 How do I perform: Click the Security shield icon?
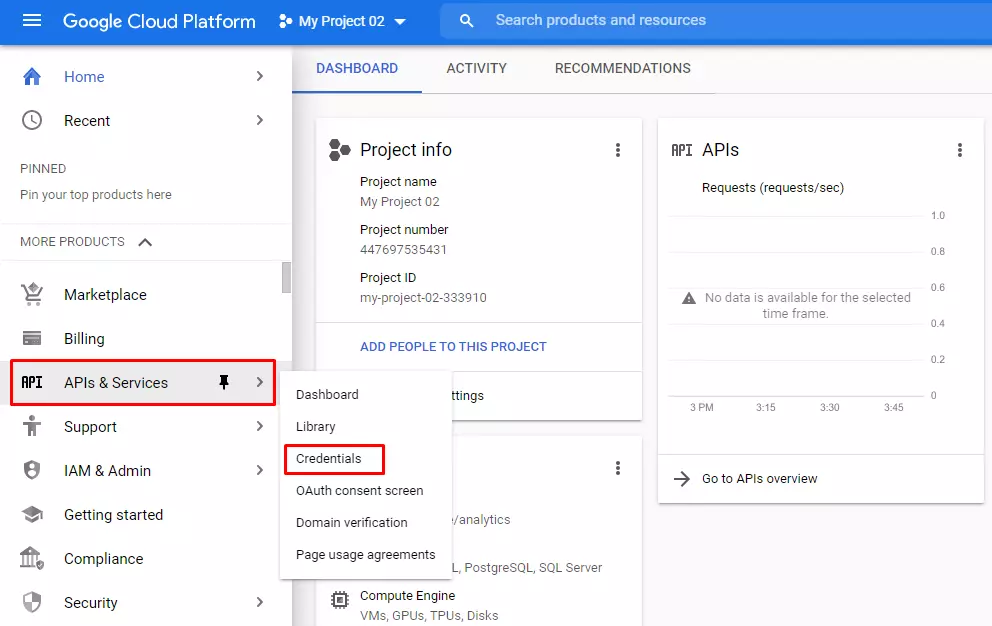click(x=32, y=602)
